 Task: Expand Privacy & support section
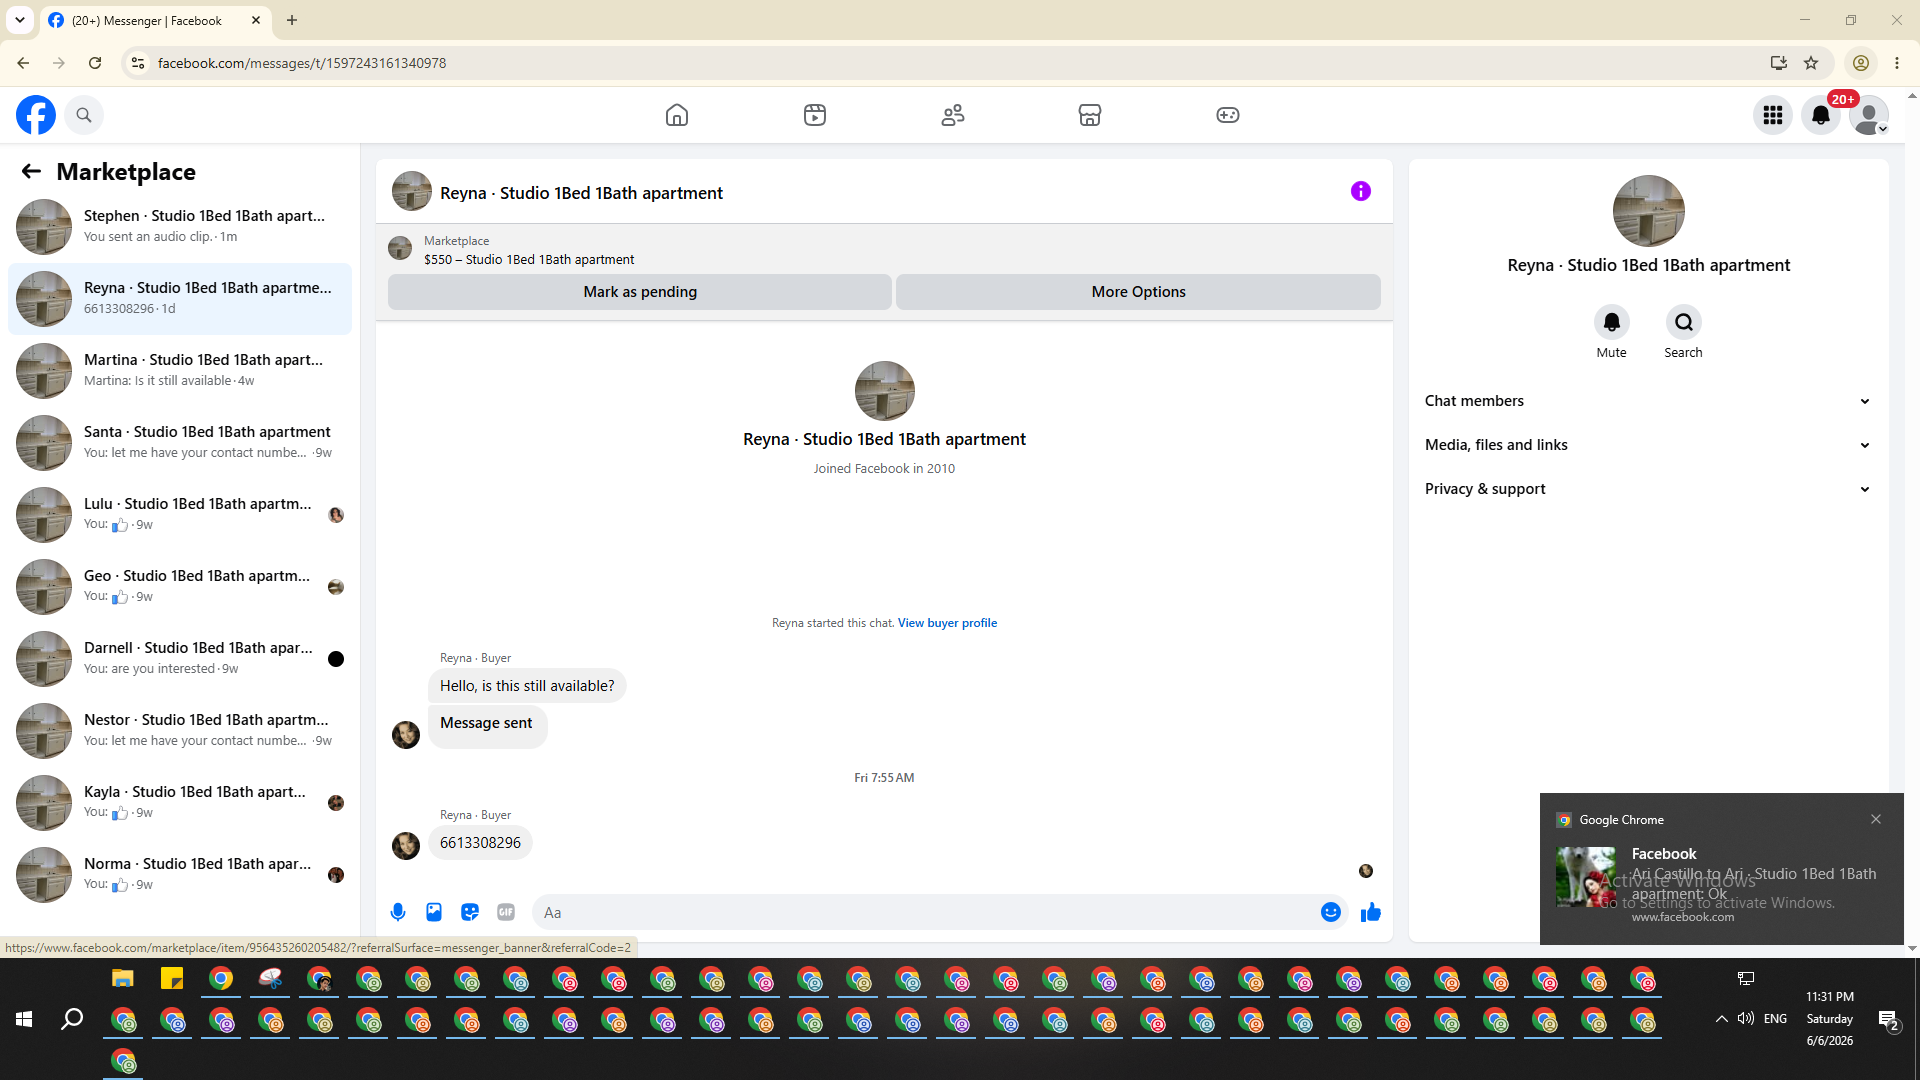1648,489
